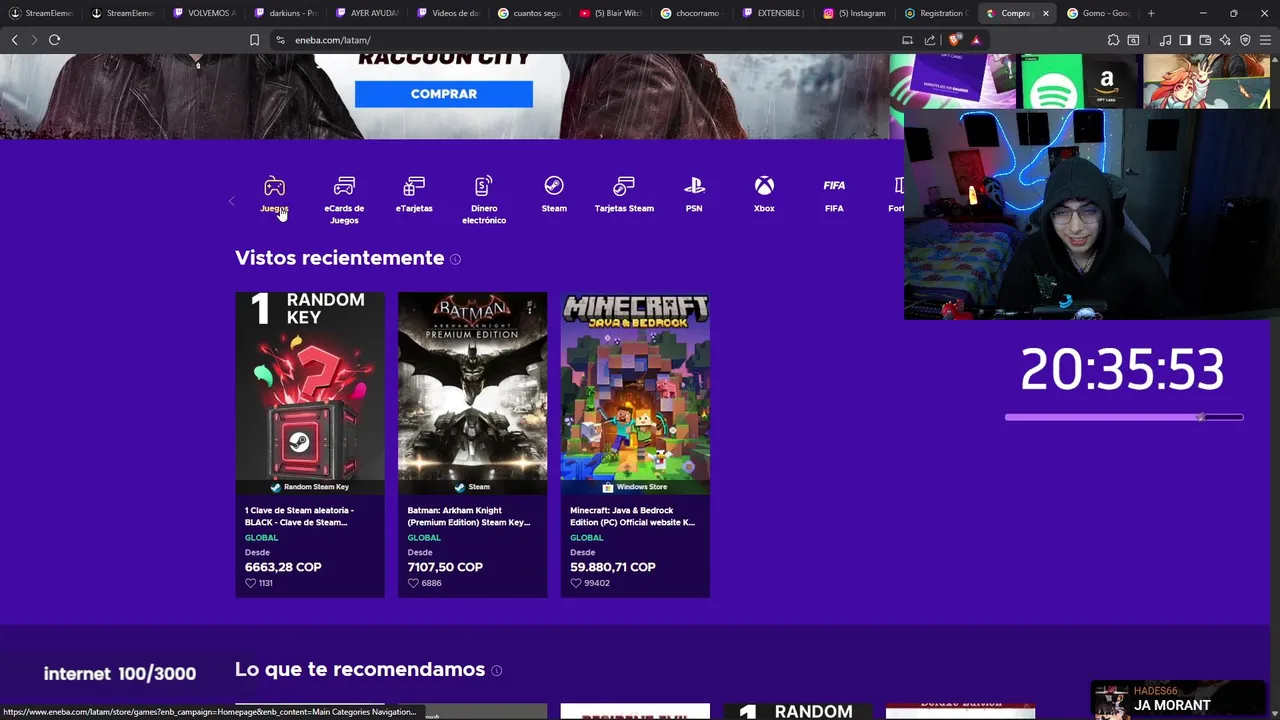1280x720 pixels.
Task: Switch to the Instagram tab
Action: pyautogui.click(x=854, y=13)
